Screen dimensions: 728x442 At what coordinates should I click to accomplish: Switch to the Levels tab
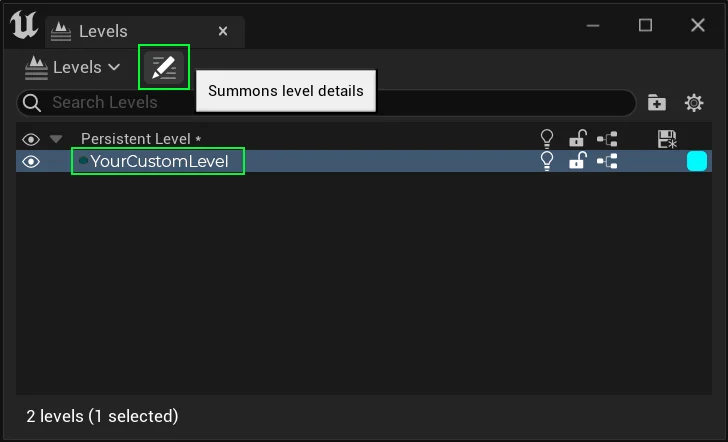(x=103, y=31)
